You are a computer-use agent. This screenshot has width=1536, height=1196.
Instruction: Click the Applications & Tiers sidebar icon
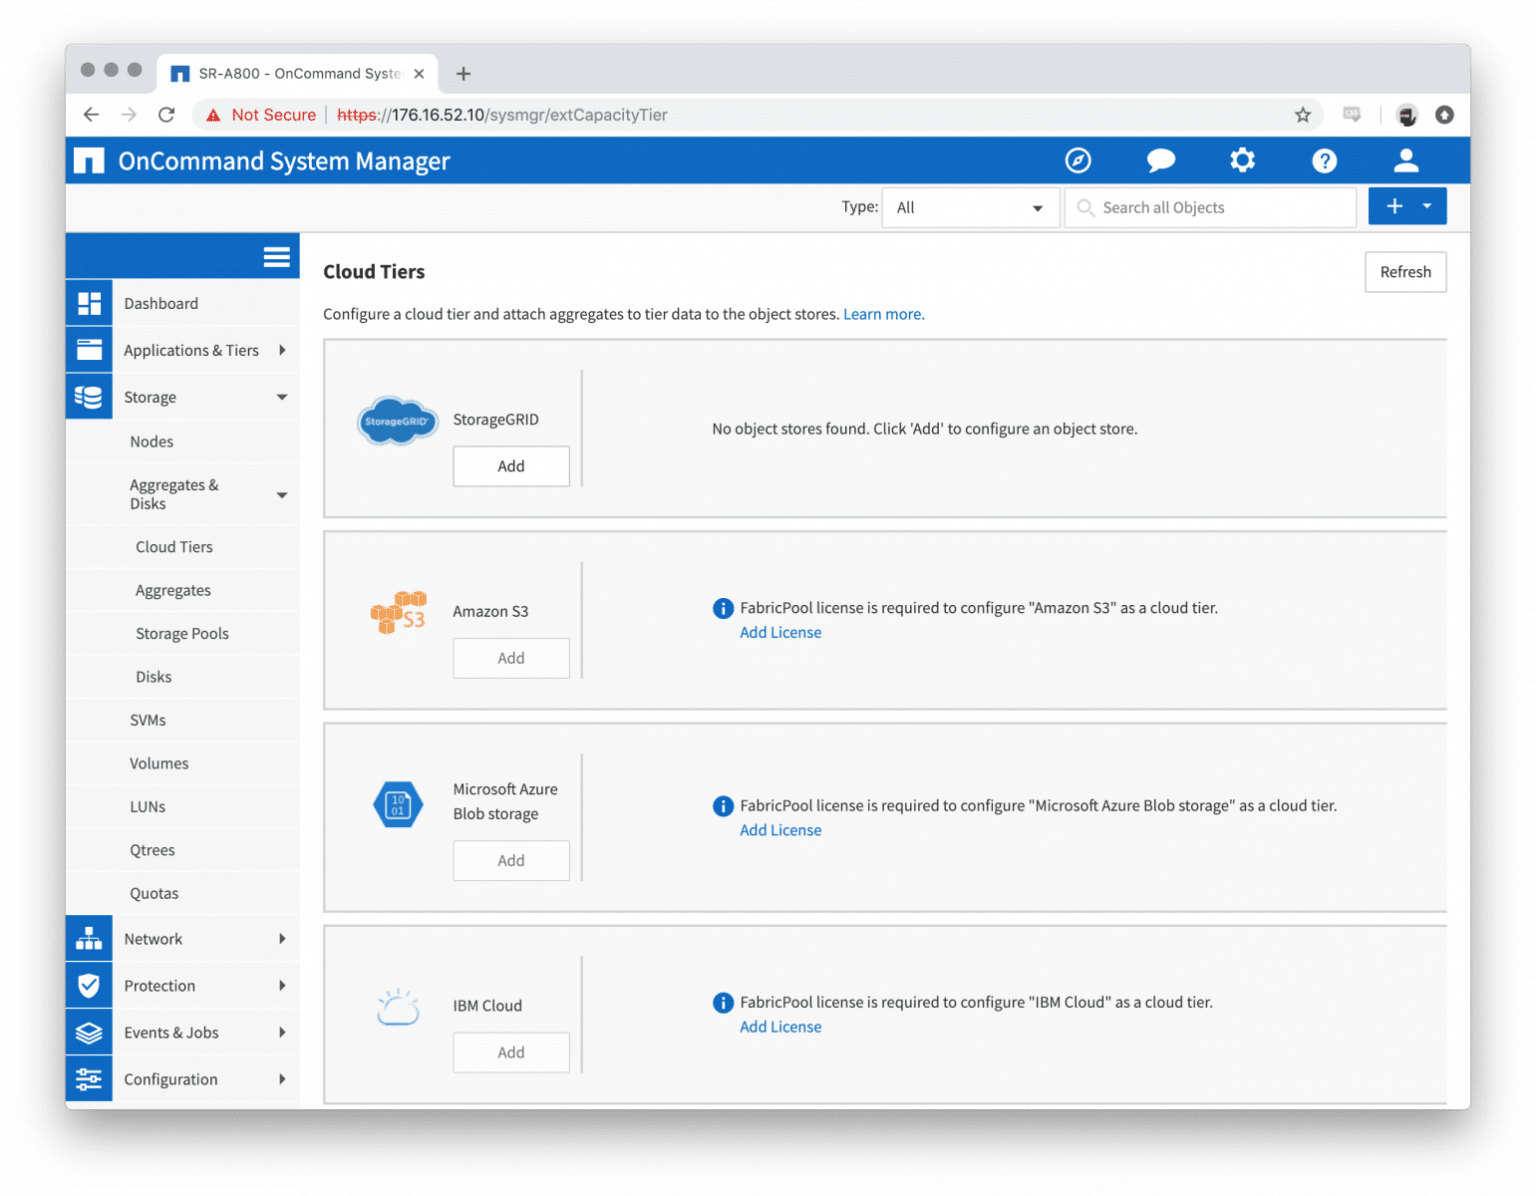click(89, 350)
